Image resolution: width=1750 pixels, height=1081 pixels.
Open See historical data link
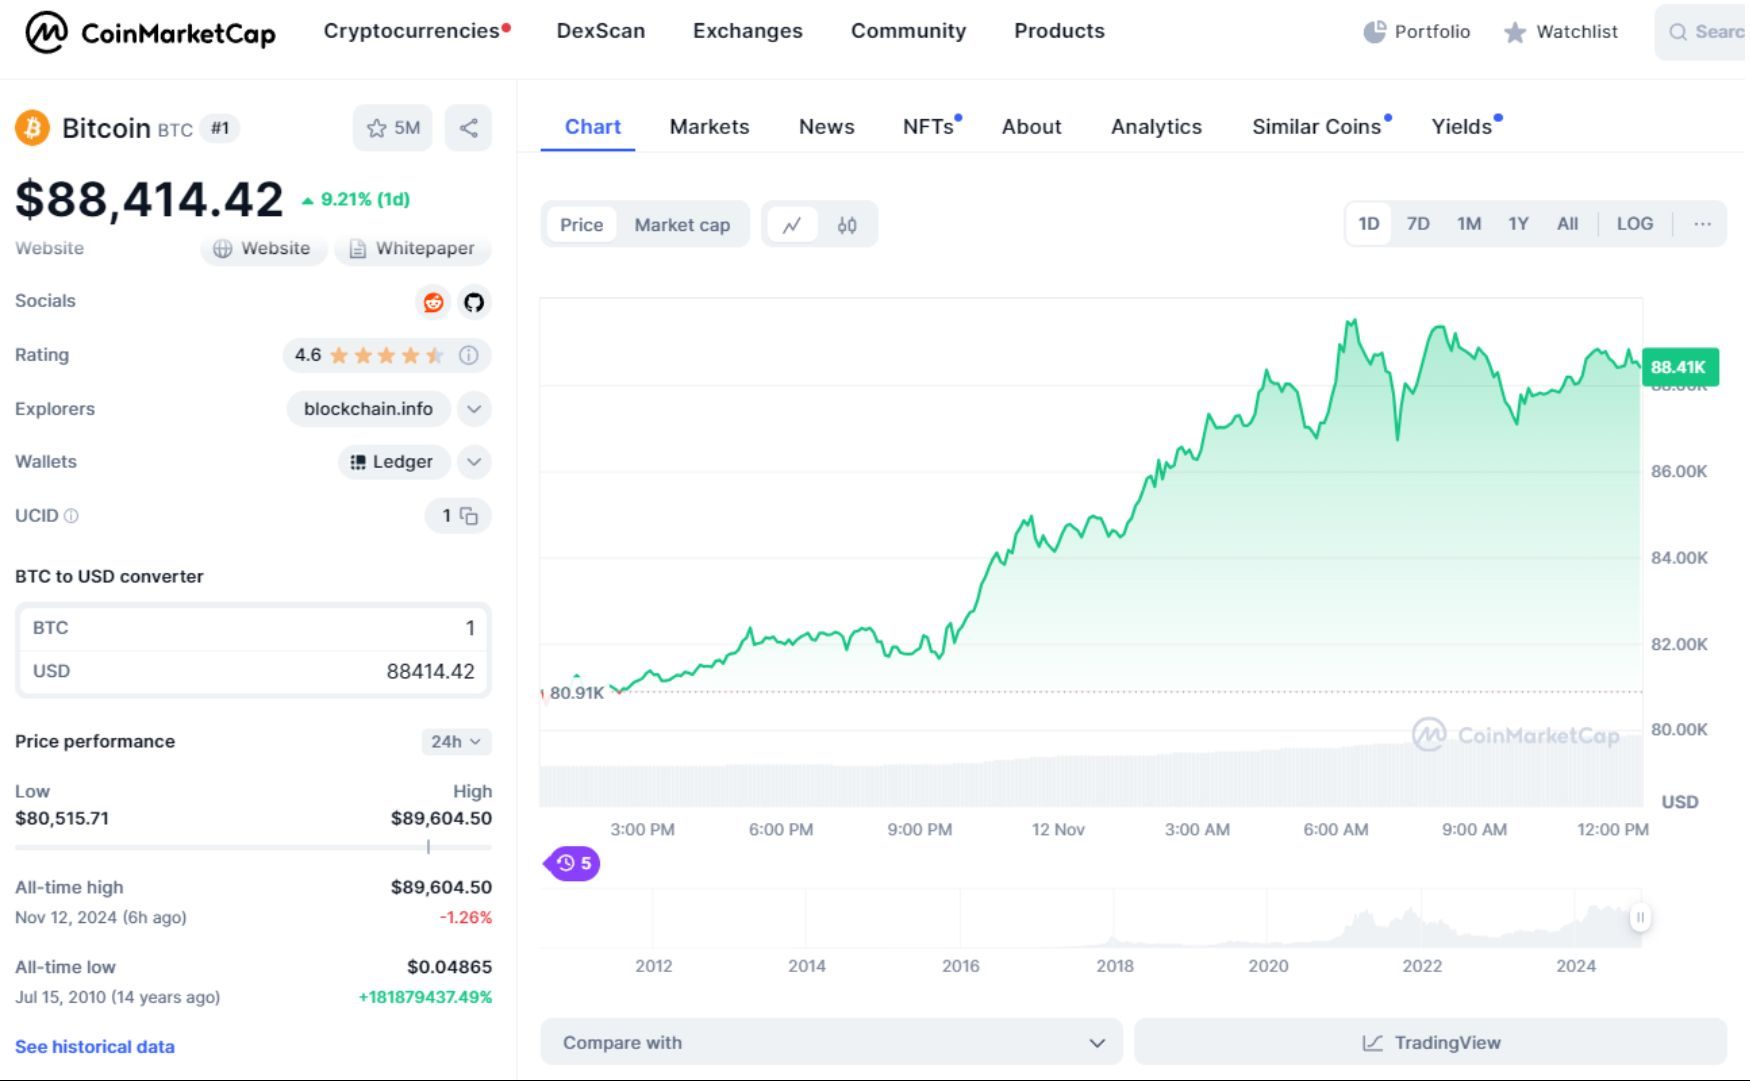click(93, 1046)
